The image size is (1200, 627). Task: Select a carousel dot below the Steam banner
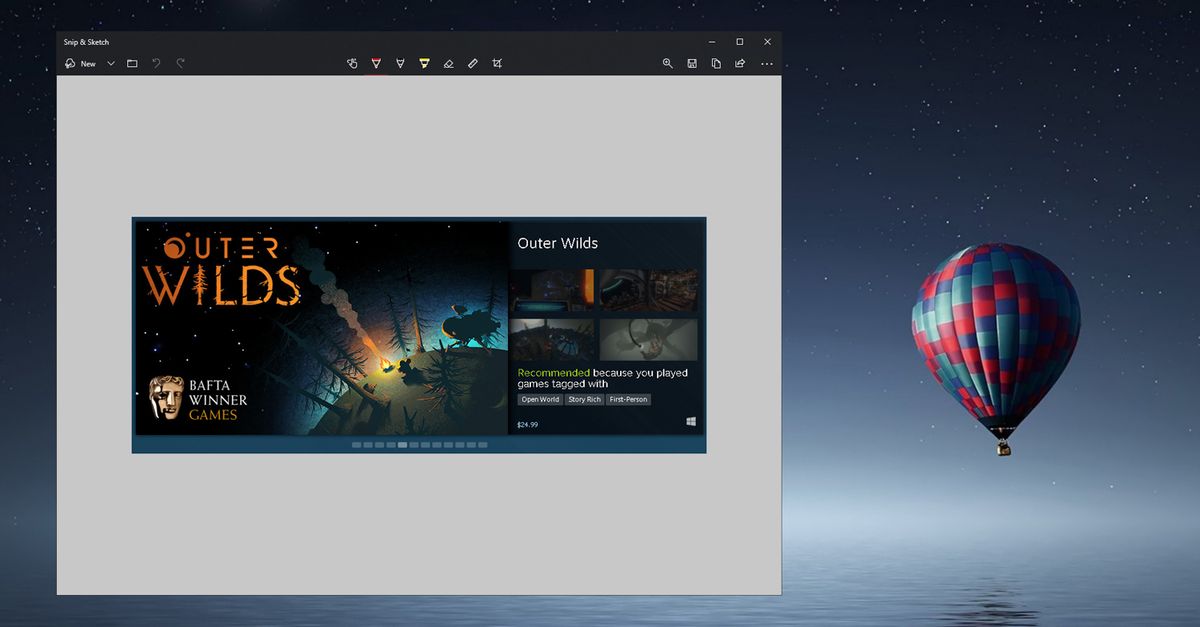click(400, 443)
